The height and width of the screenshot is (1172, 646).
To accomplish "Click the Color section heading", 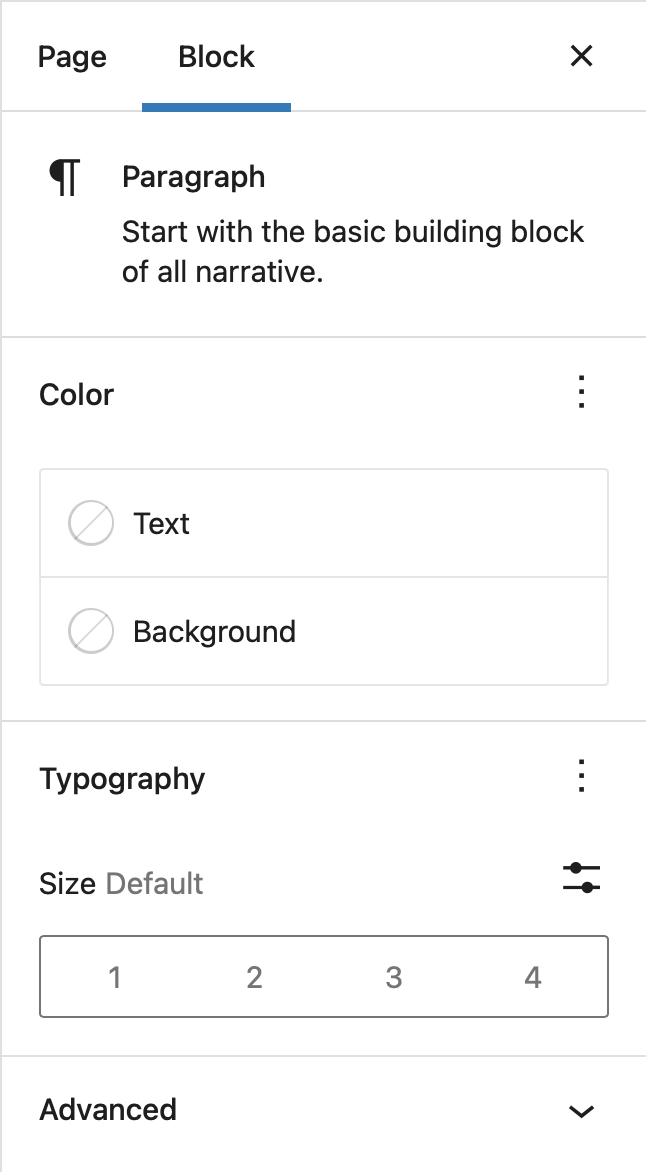I will click(x=77, y=395).
